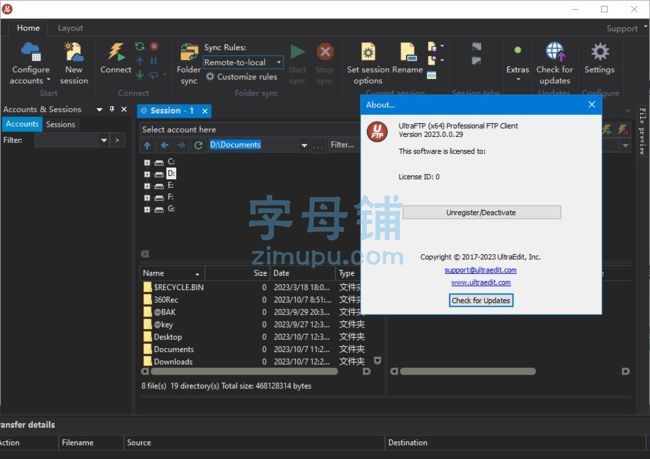Screen dimensions: 650x459
Task: Click the D:\Documents path field
Action: coord(253,145)
